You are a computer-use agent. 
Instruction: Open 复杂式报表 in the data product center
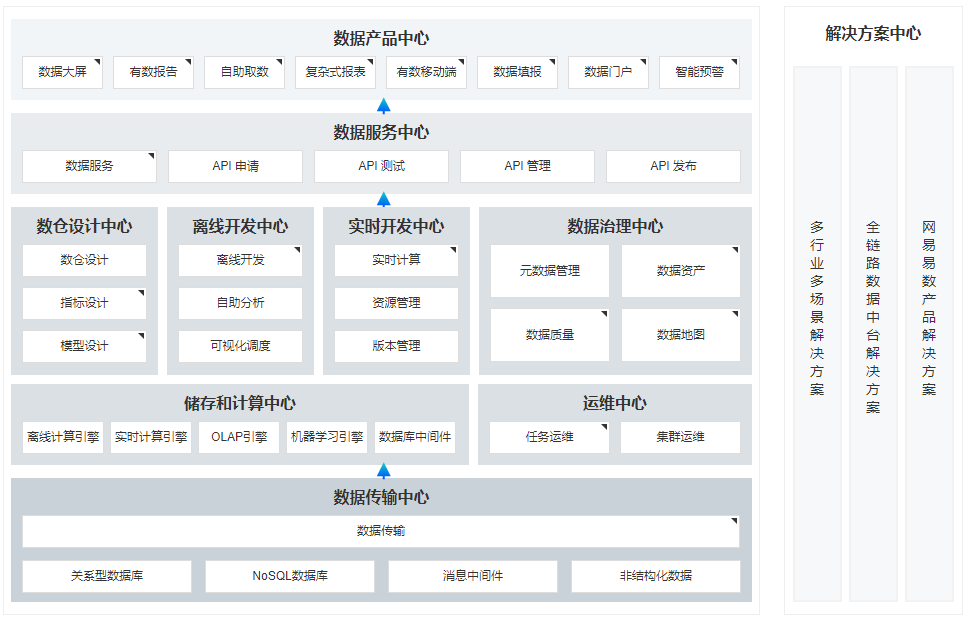335,72
